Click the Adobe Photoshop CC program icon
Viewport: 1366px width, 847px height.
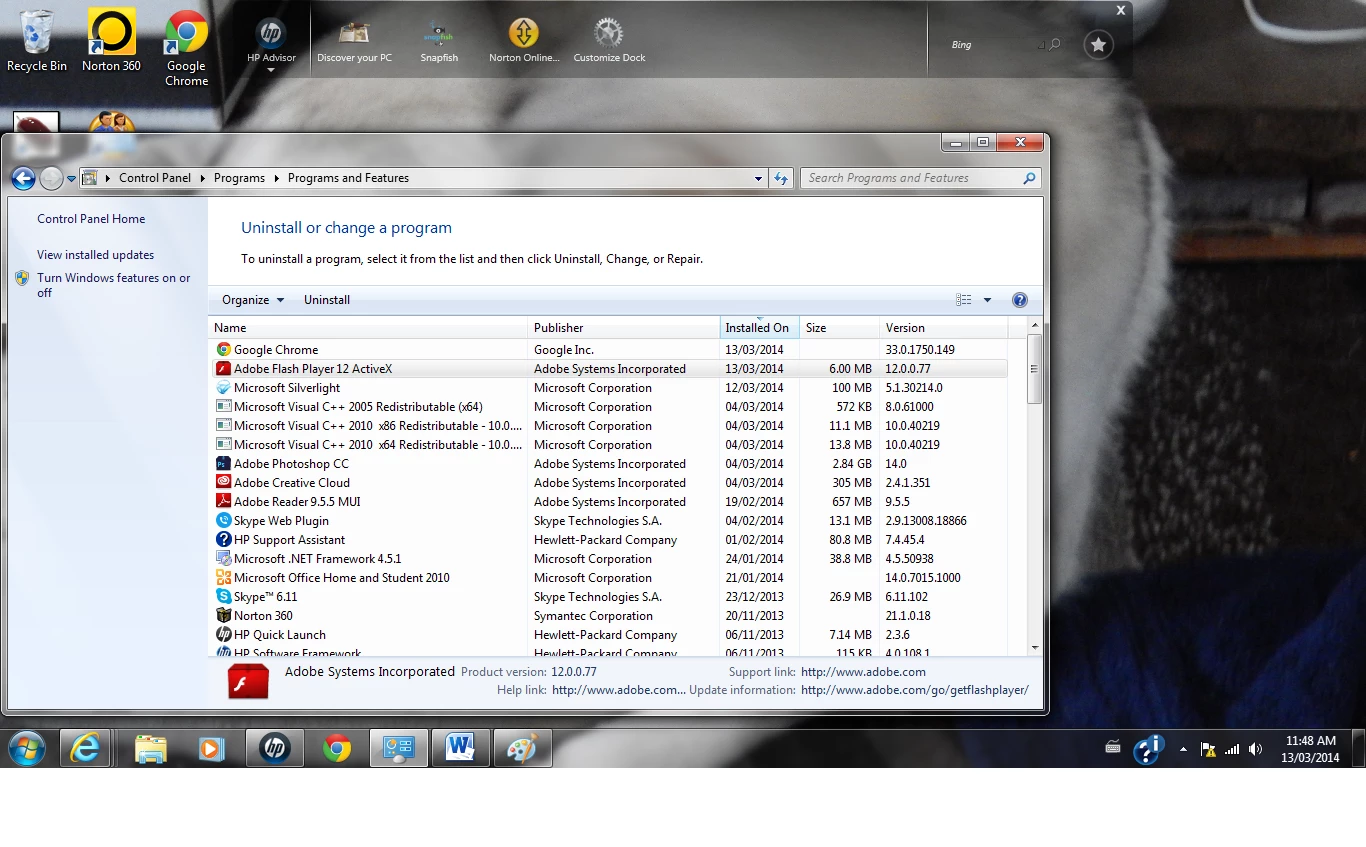(x=224, y=464)
